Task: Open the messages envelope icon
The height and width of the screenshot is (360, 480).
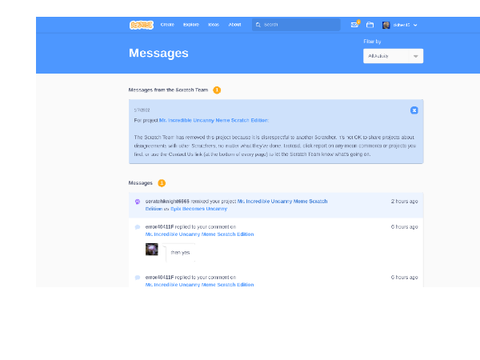Action: click(x=355, y=25)
